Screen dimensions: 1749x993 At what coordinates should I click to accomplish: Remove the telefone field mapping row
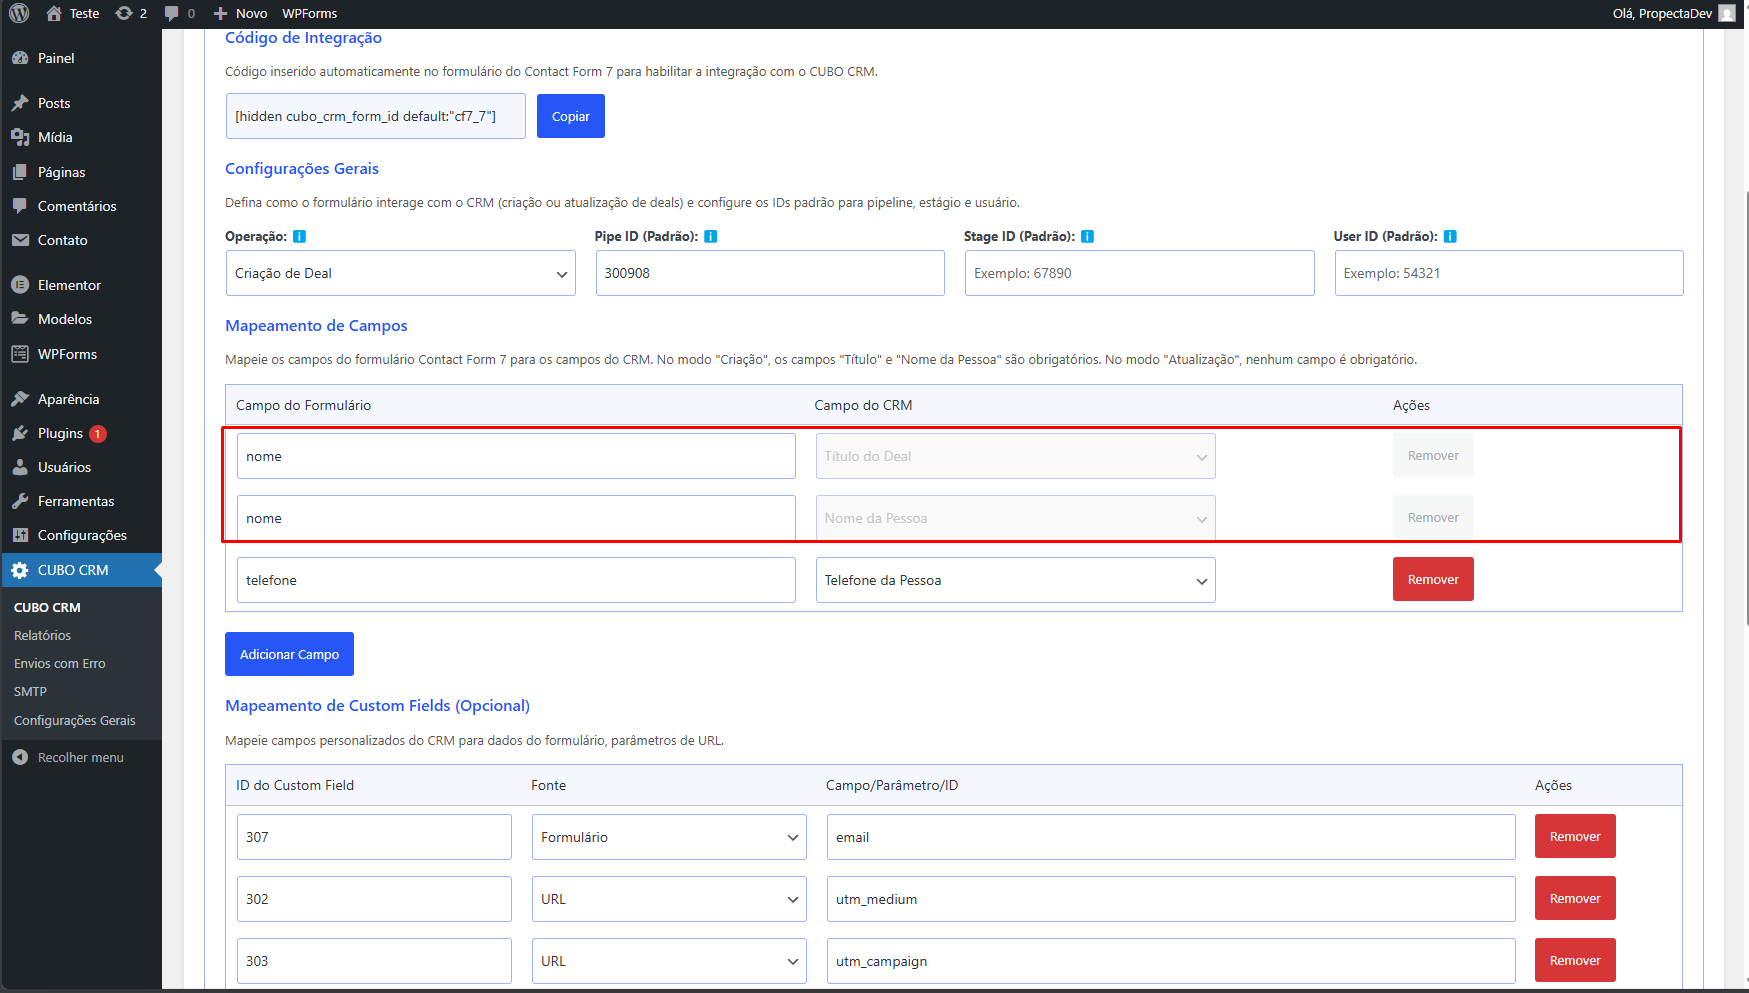pyautogui.click(x=1432, y=579)
